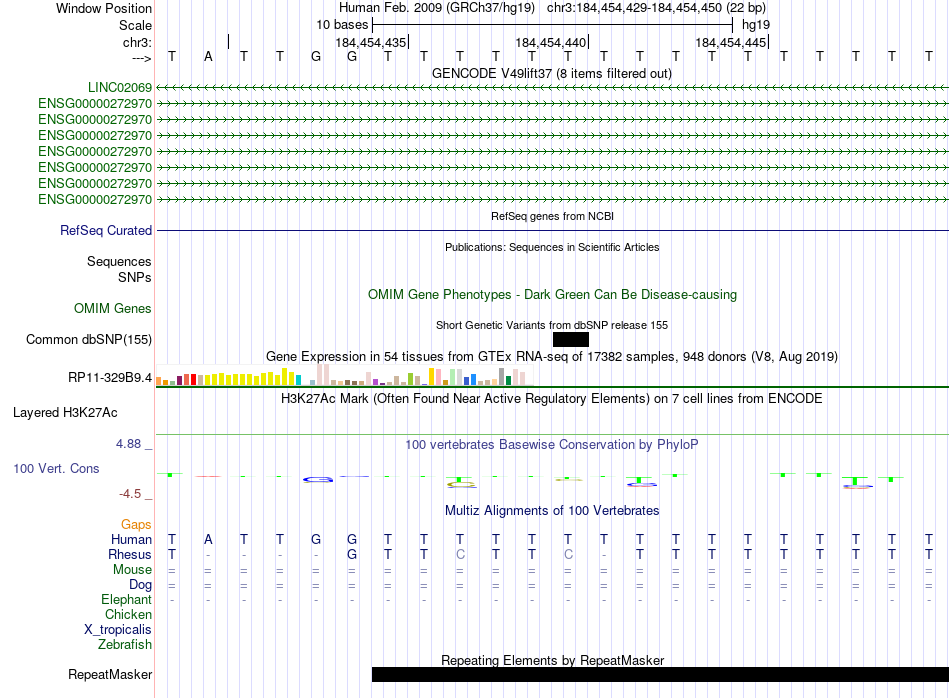Click the 184,454,445 position marker
Screen dimensions: 950x698
[731, 42]
